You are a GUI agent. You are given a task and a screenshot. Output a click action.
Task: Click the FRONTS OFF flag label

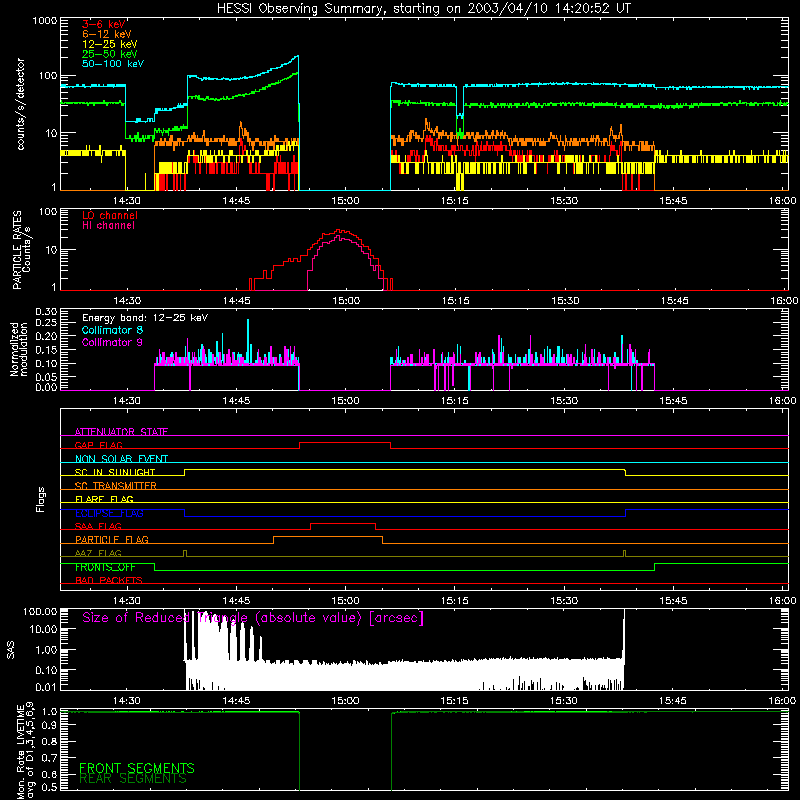point(105,567)
